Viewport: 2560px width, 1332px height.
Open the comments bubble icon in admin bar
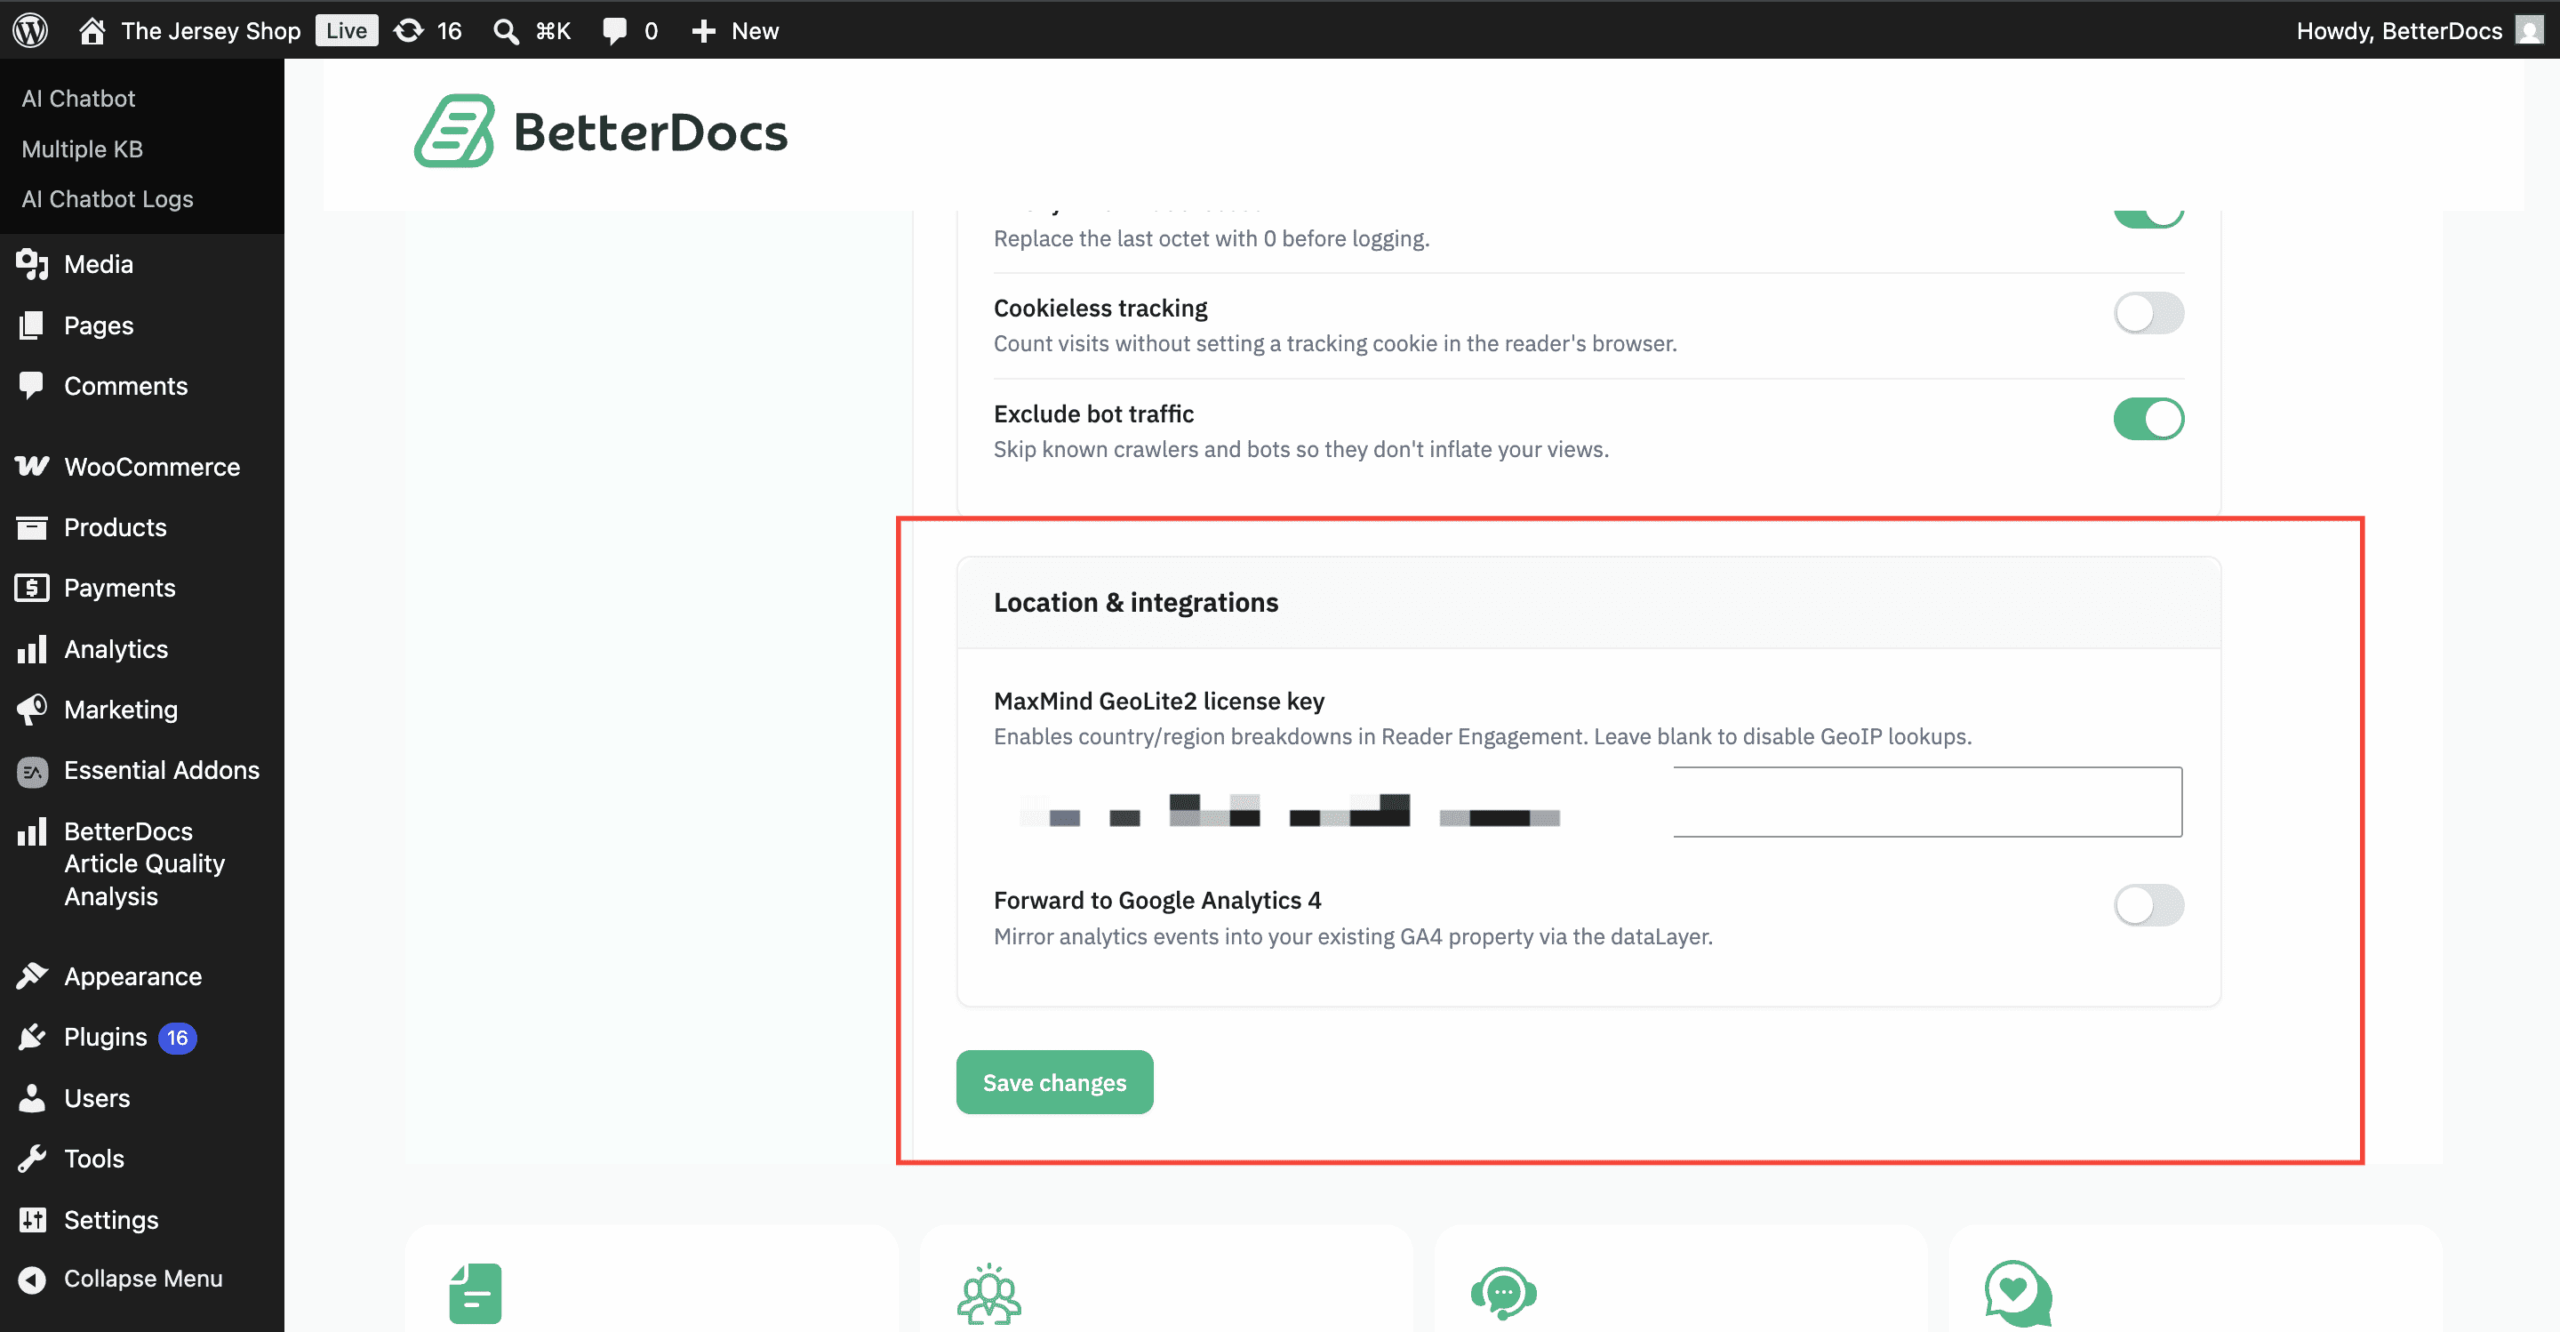pyautogui.click(x=614, y=31)
